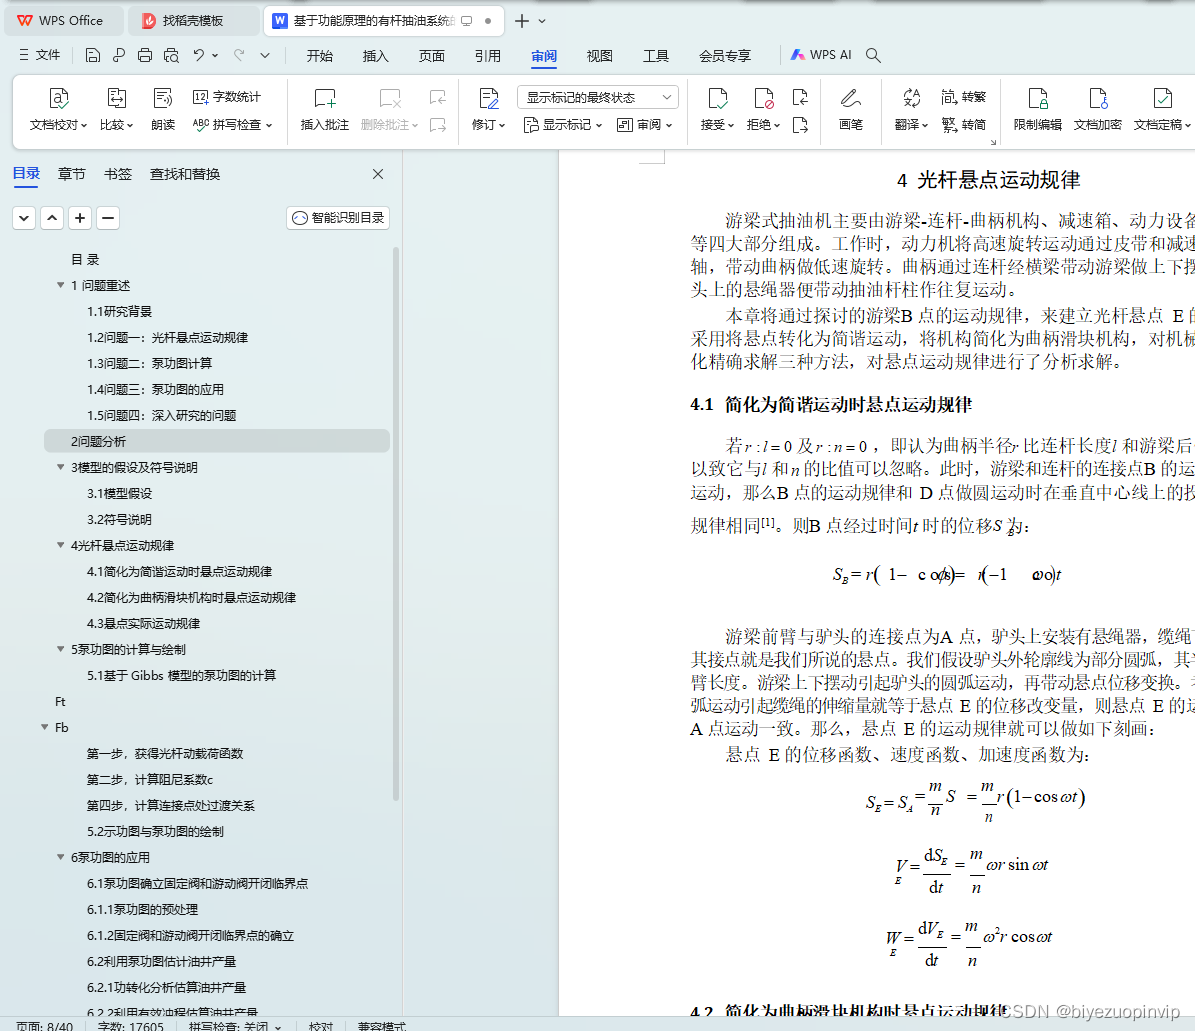Click the outline pane vertical scrollbar

click(396, 523)
